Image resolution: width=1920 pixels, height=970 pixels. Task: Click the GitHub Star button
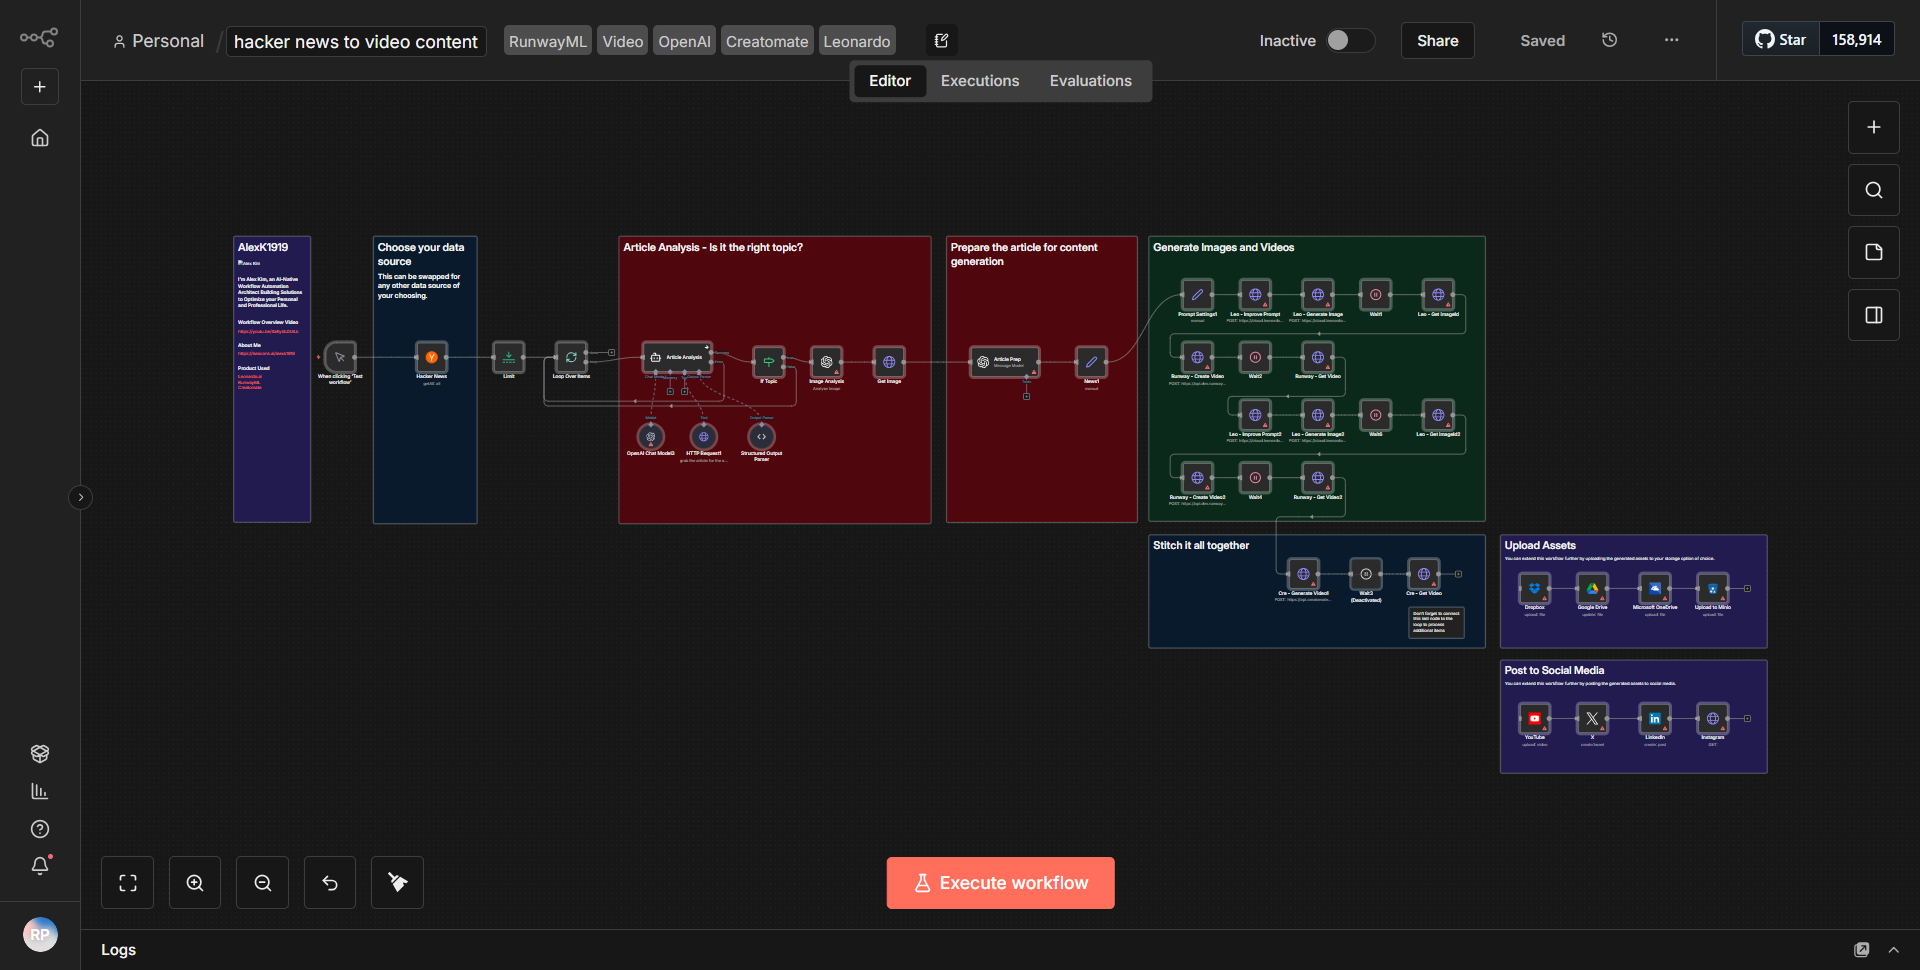[x=1781, y=40]
